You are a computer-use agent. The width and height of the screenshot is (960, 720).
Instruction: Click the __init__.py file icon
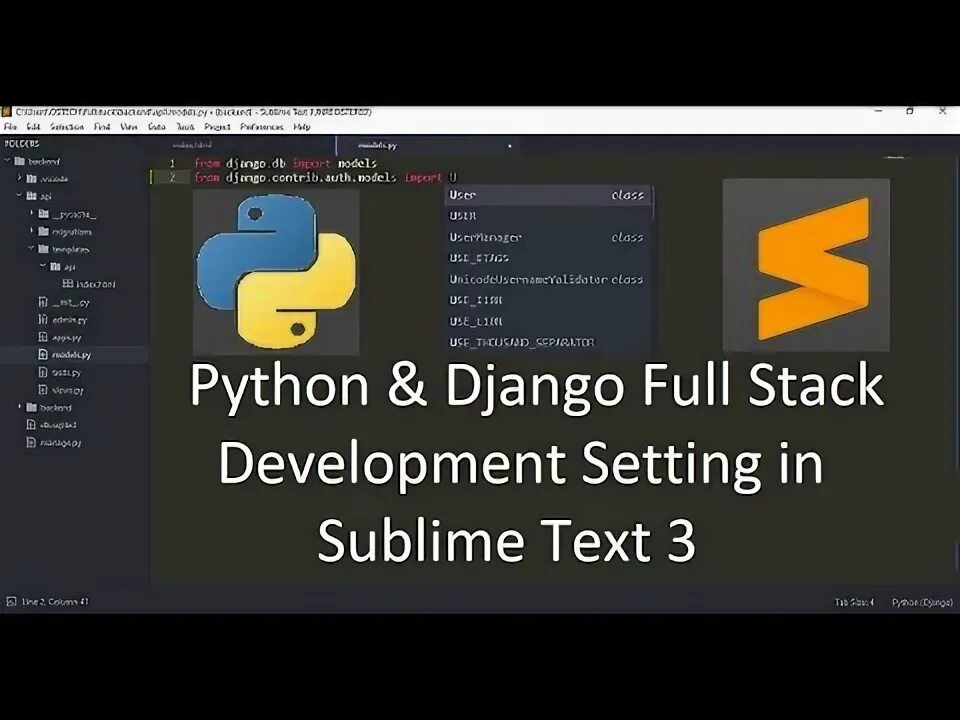pyautogui.click(x=43, y=302)
